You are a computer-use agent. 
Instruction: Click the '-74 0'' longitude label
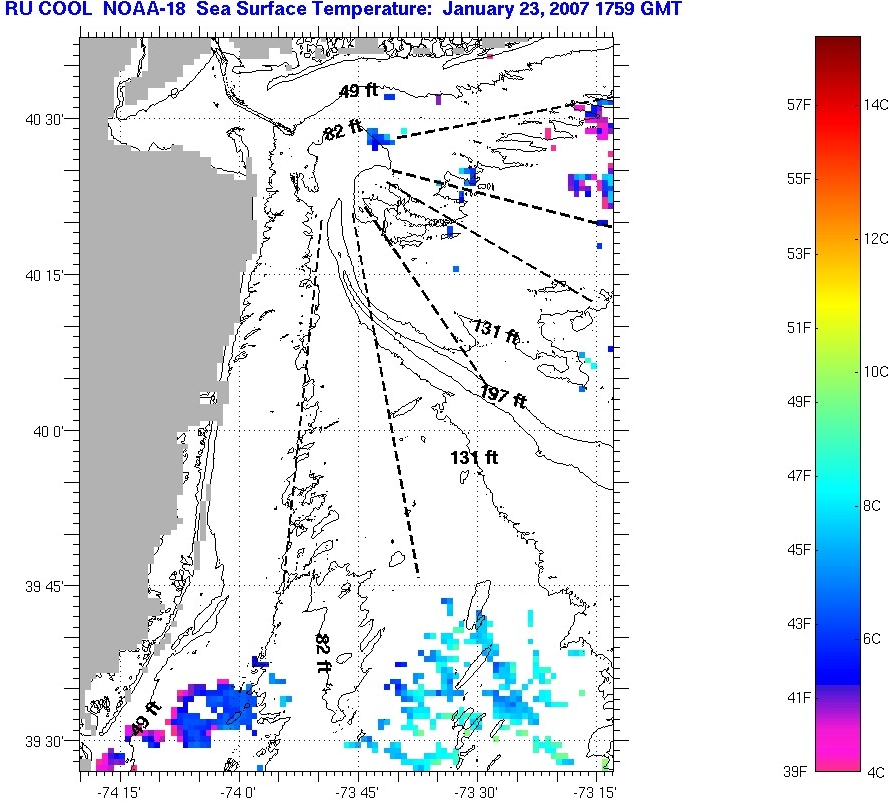pyautogui.click(x=238, y=792)
